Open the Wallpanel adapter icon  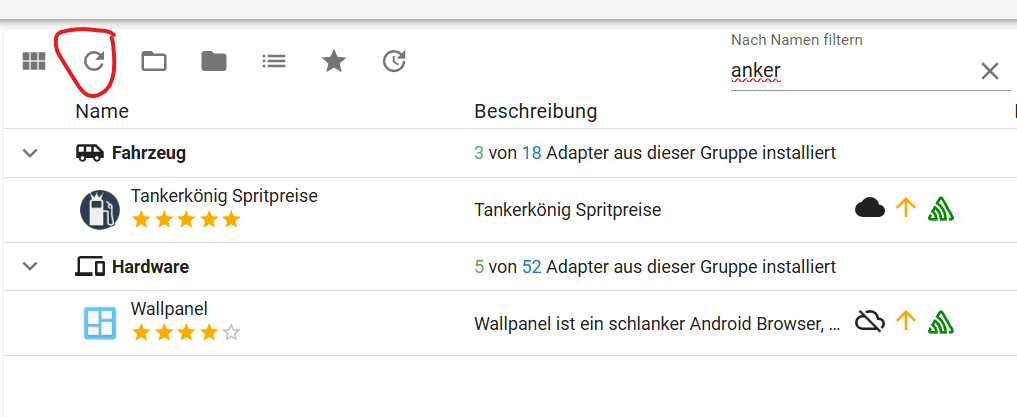[99, 323]
